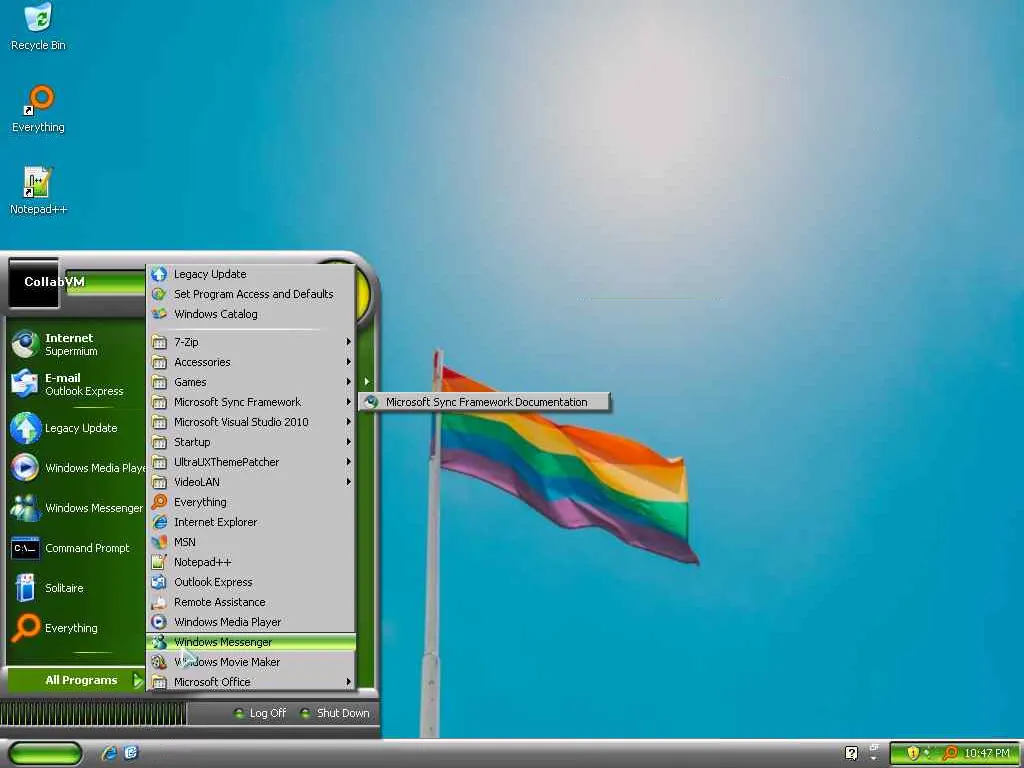The height and width of the screenshot is (768, 1024).
Task: Expand the Startup folder
Action: [251, 442]
